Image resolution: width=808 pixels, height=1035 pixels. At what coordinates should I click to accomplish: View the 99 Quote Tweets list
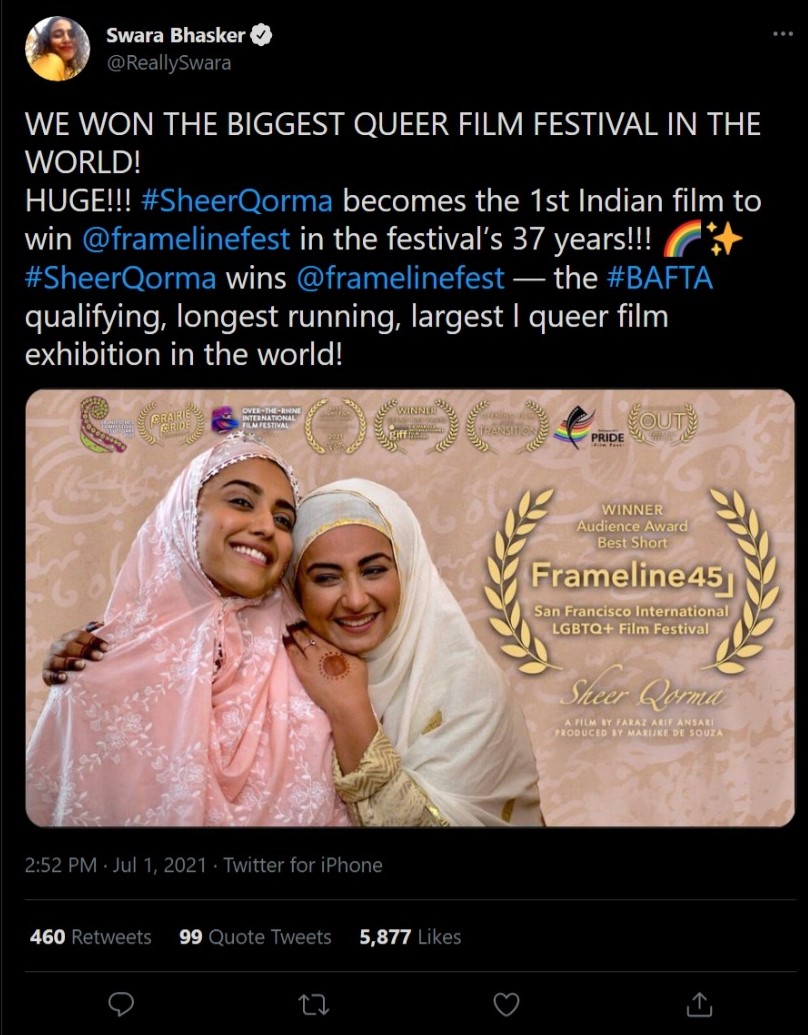click(x=255, y=937)
